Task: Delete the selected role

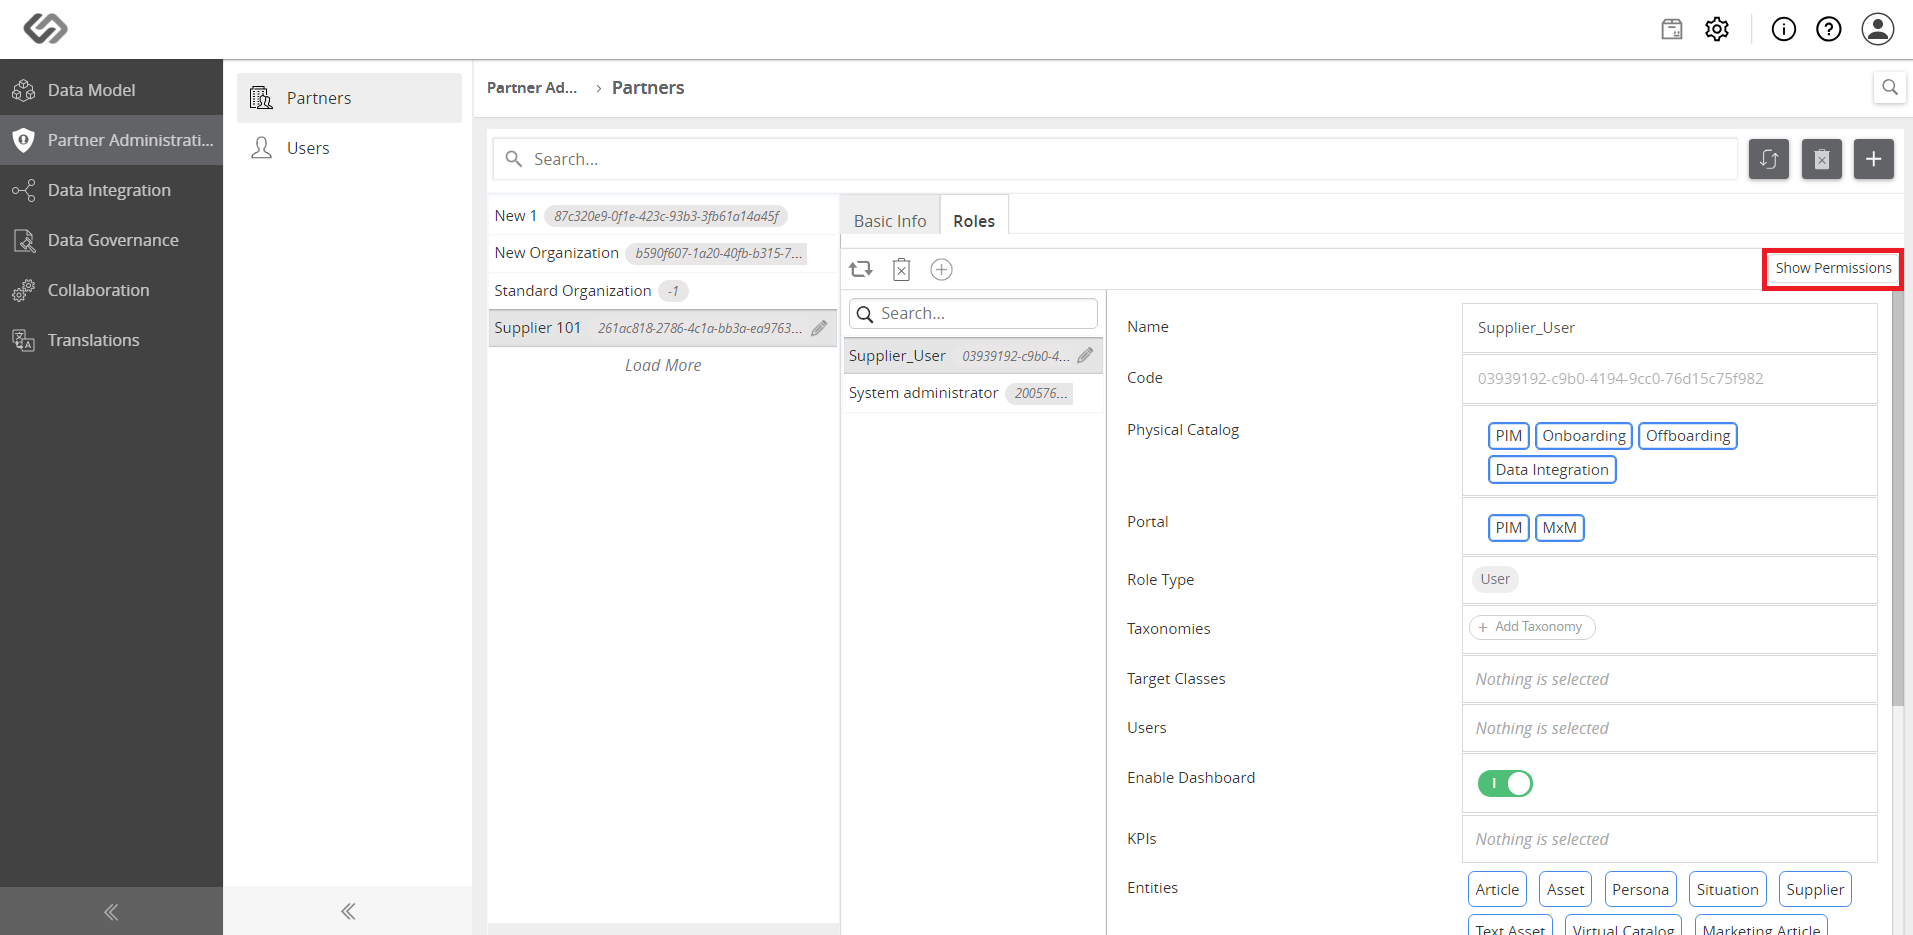Action: [x=901, y=269]
